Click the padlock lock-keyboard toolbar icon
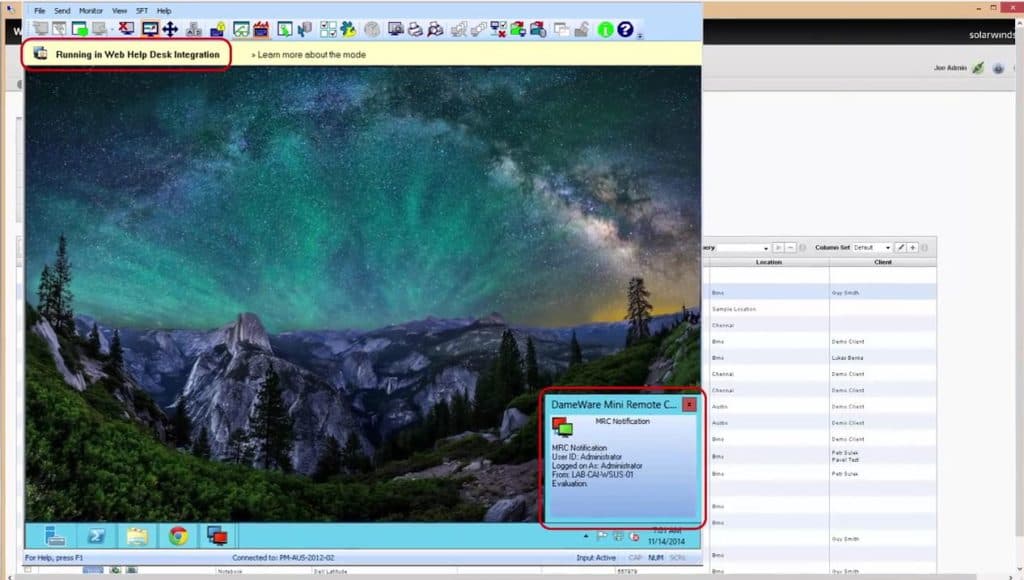Screen dimensions: 1024x580 click(x=217, y=29)
